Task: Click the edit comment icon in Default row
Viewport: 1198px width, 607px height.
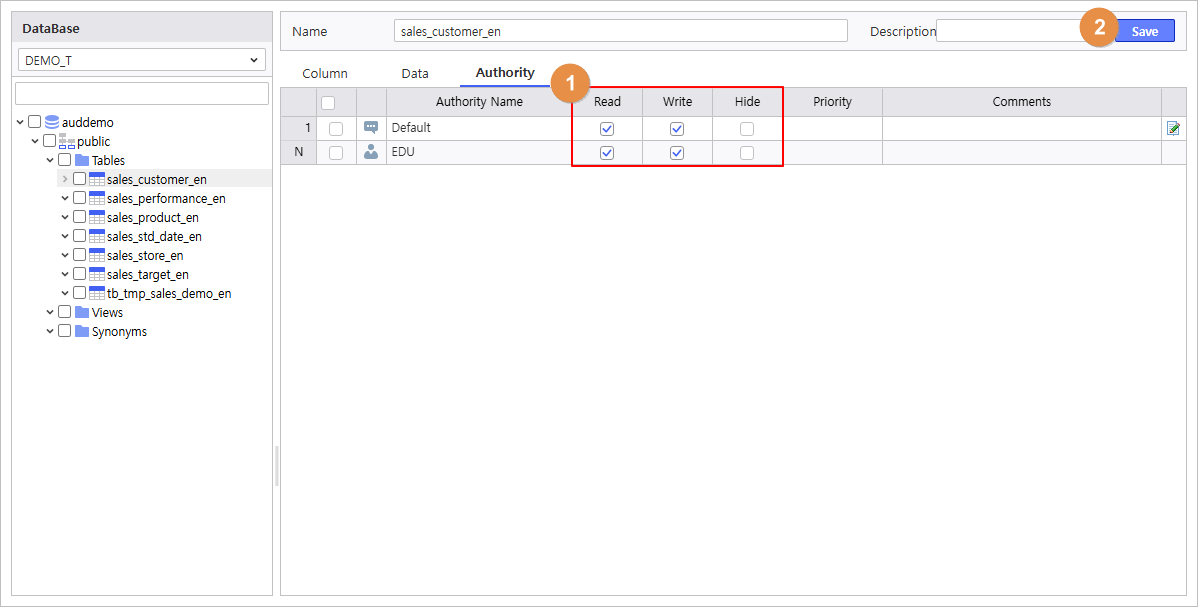Action: (1173, 128)
